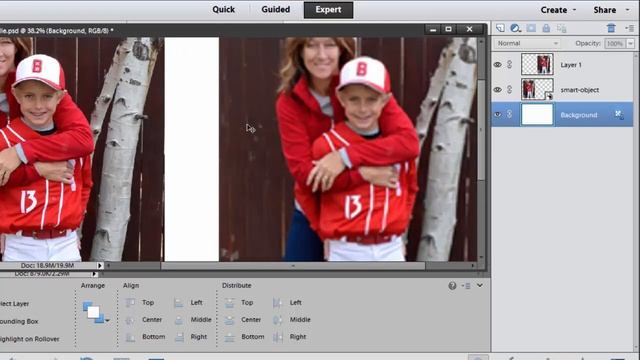
Task: Distribute layers by horizontal Middle
Action: click(292, 320)
